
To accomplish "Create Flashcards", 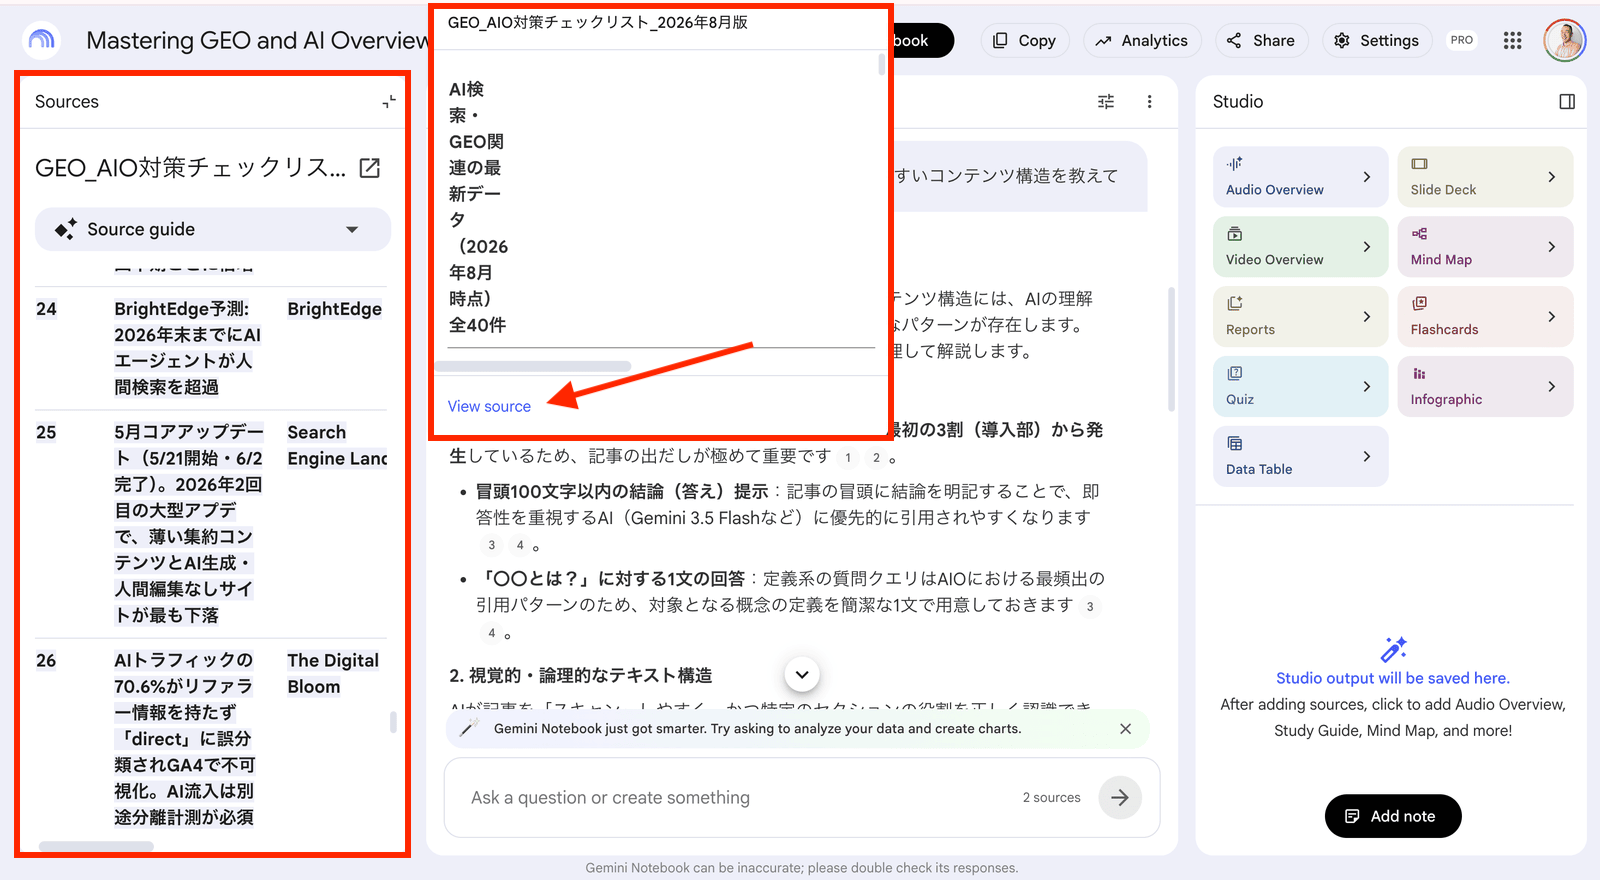I will [1485, 317].
